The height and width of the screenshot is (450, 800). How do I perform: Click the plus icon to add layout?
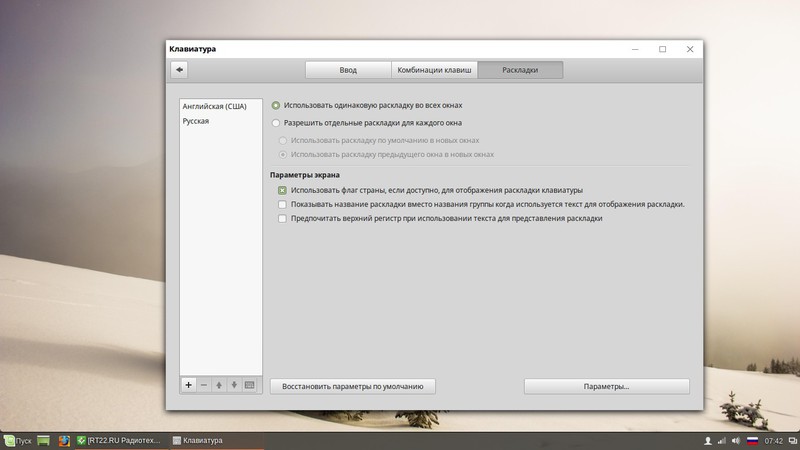(188, 385)
